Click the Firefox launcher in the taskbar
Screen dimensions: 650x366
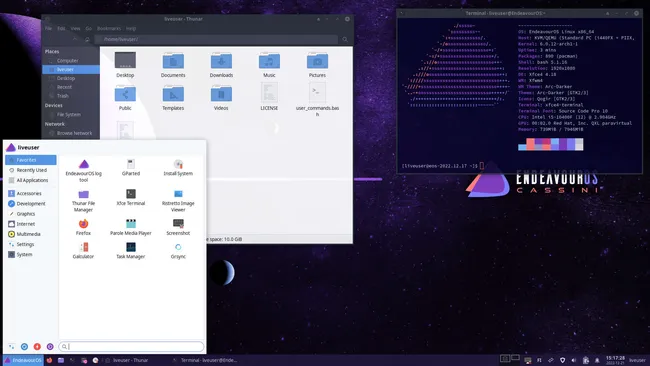point(49,360)
